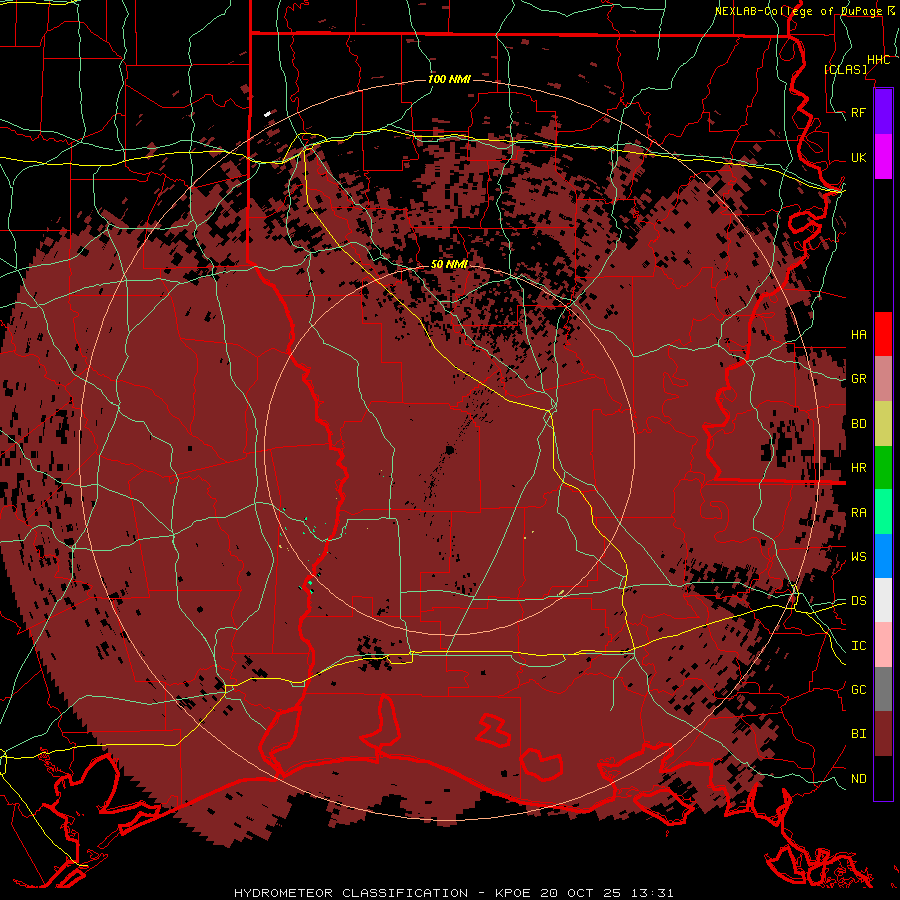Click the RF purple legend swatch

point(883,112)
